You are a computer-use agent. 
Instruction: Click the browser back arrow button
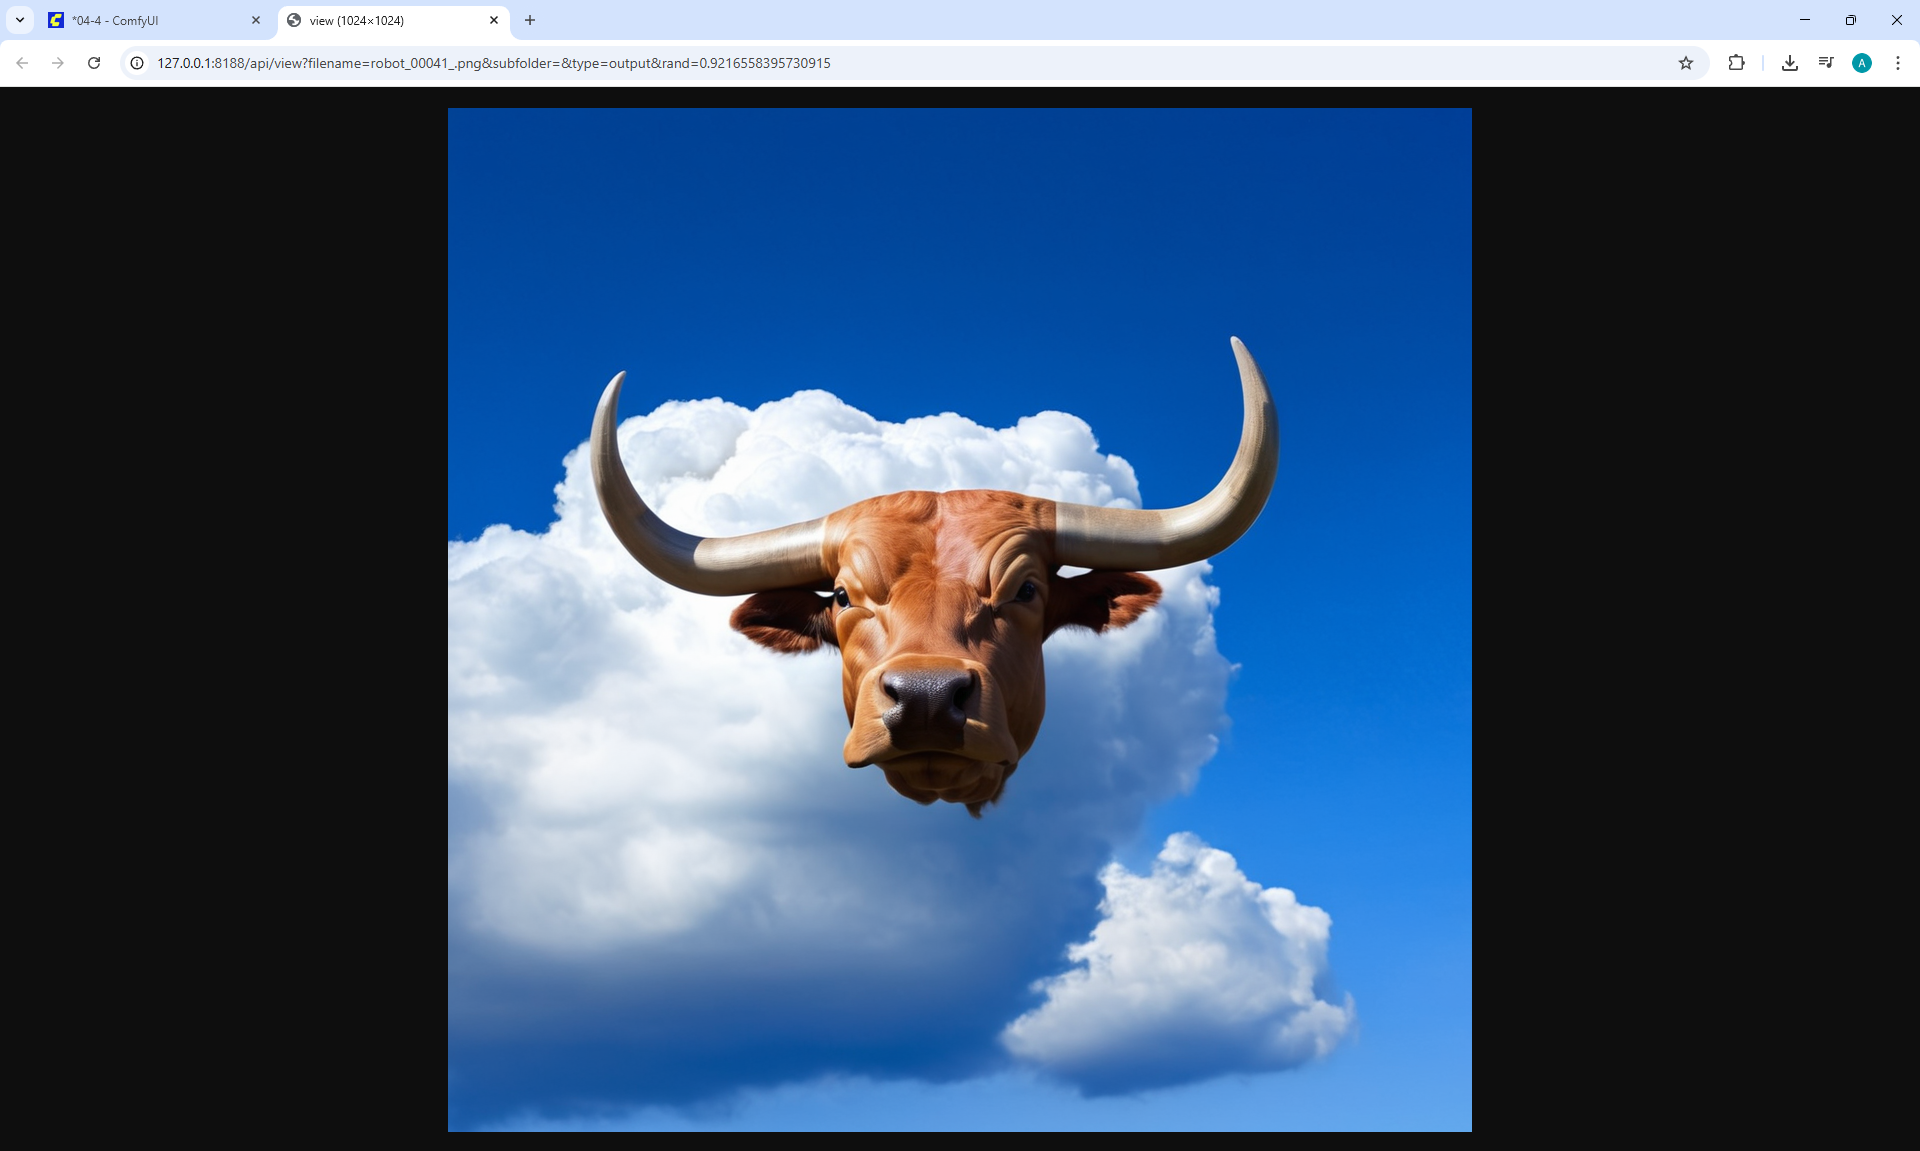tap(22, 63)
